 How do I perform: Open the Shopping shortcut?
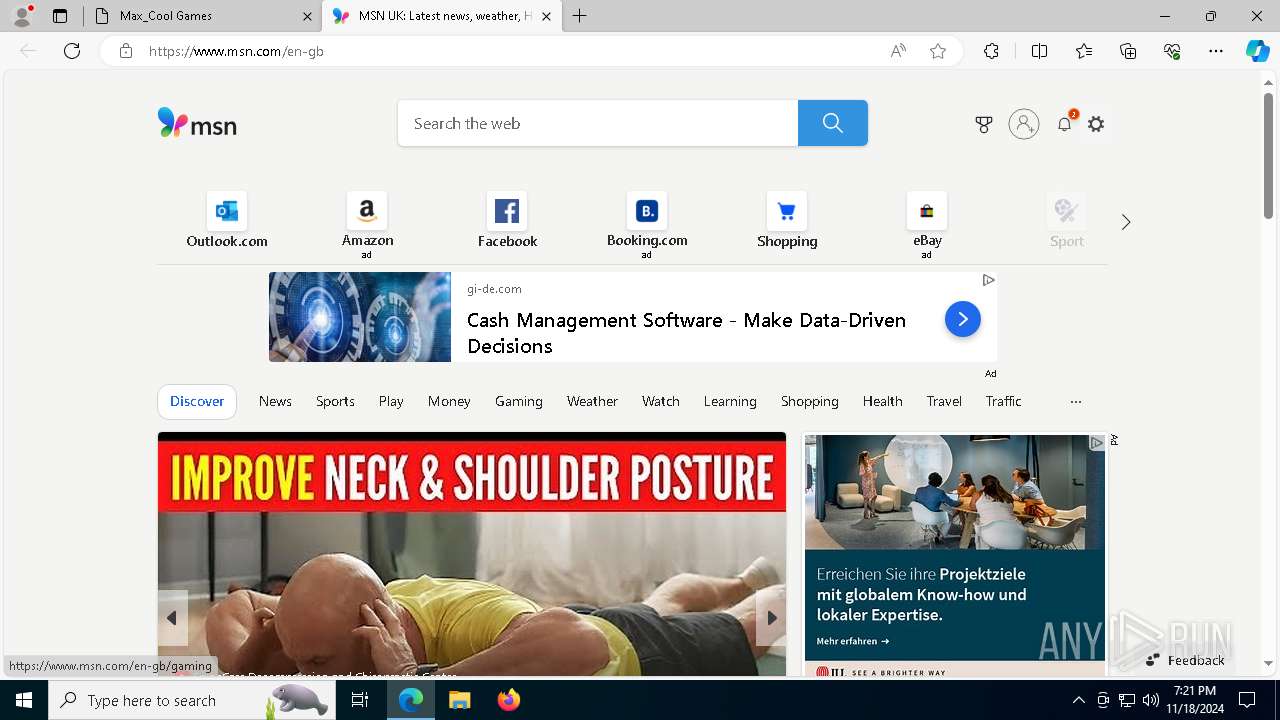(787, 220)
